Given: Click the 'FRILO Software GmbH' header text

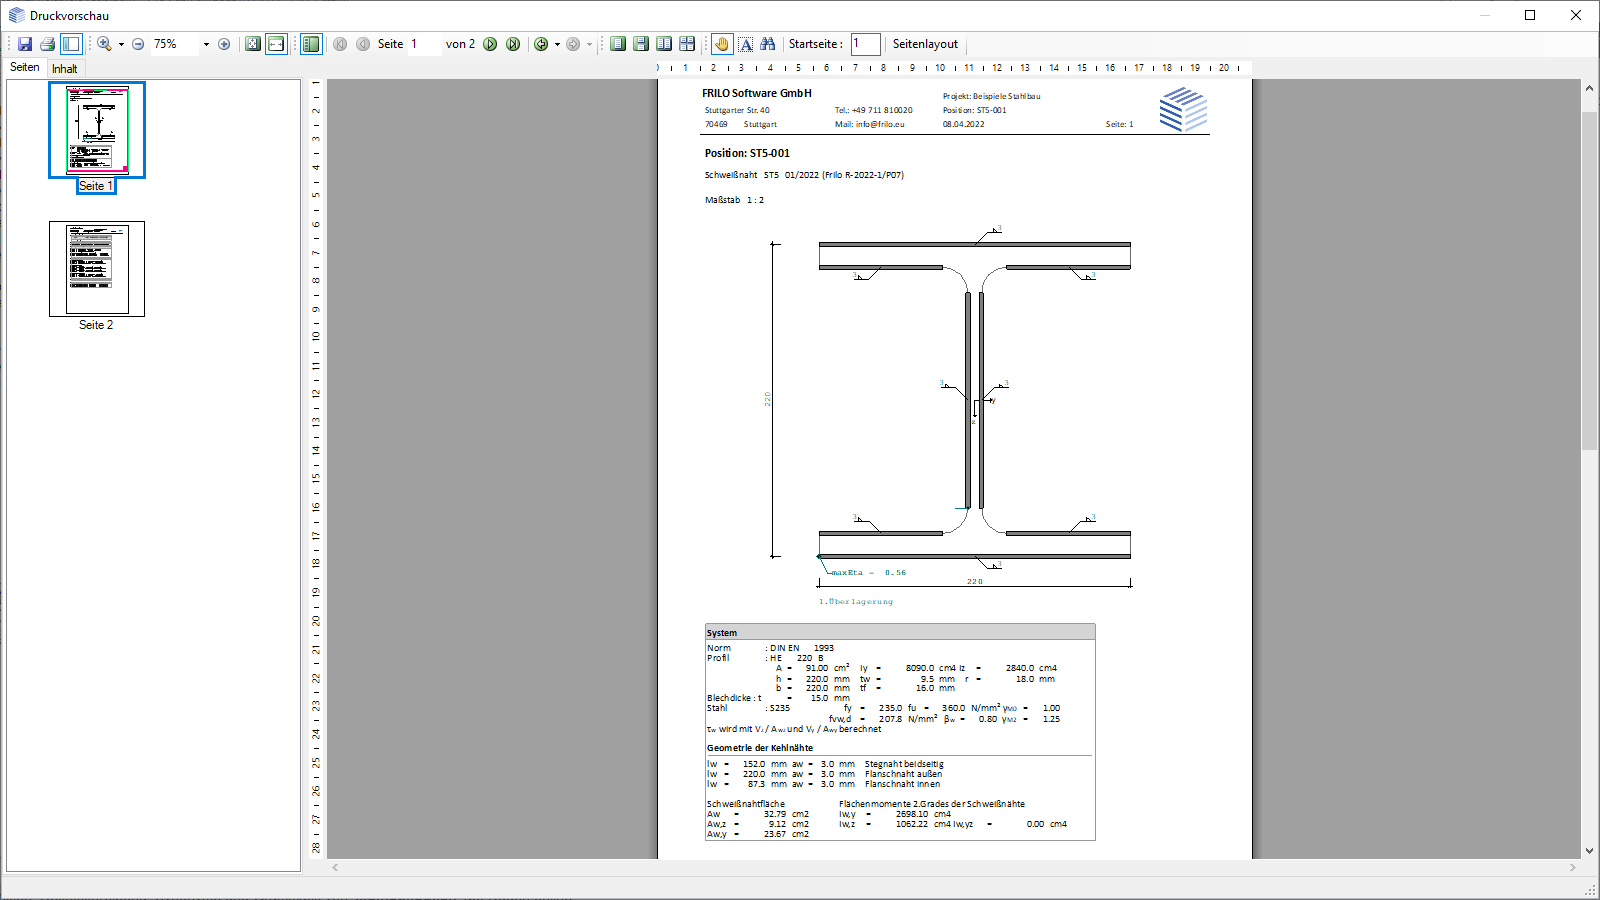Looking at the screenshot, I should point(757,93).
